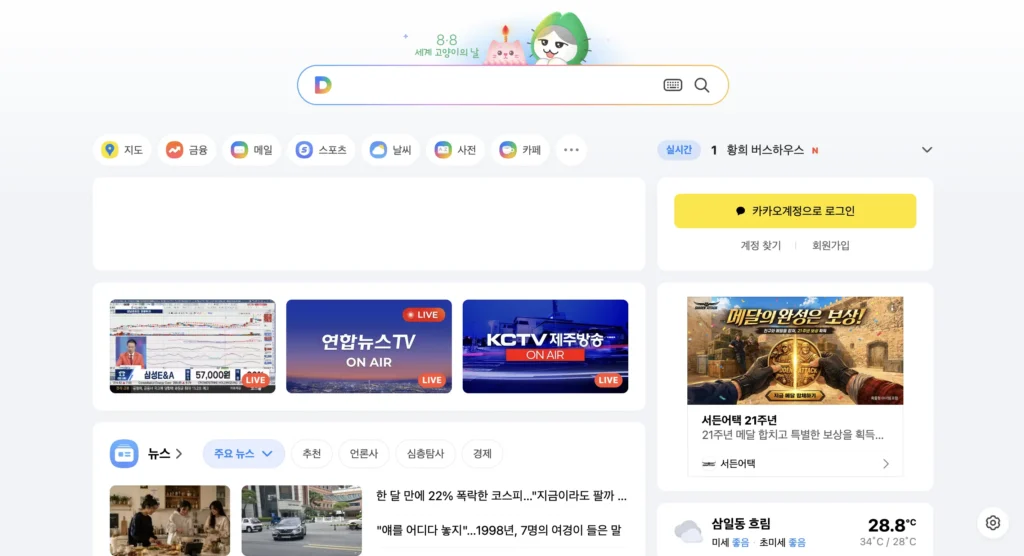Select the 경제 news tab
The height and width of the screenshot is (556, 1024).
pos(482,453)
